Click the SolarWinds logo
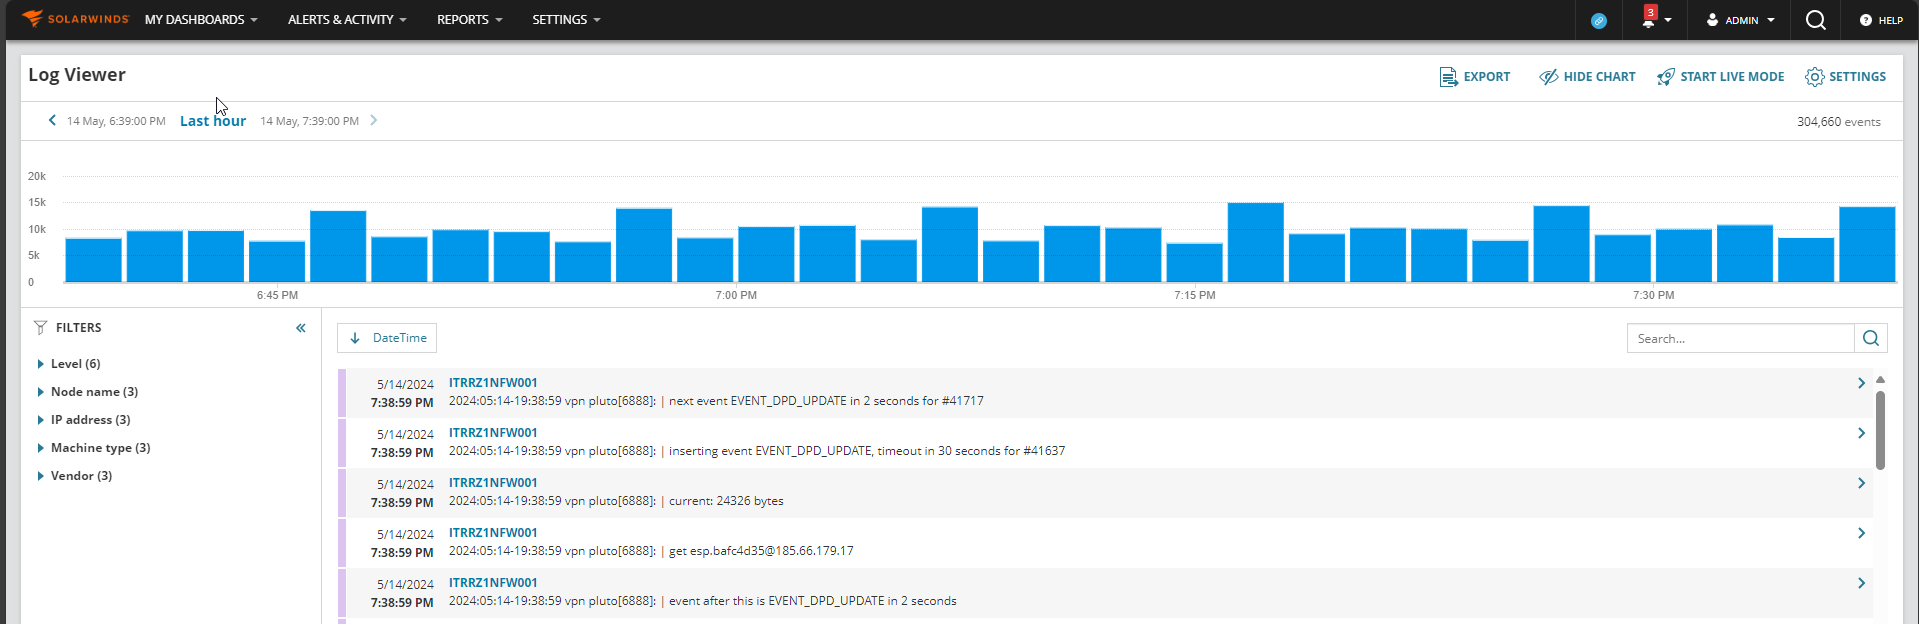 coord(75,19)
